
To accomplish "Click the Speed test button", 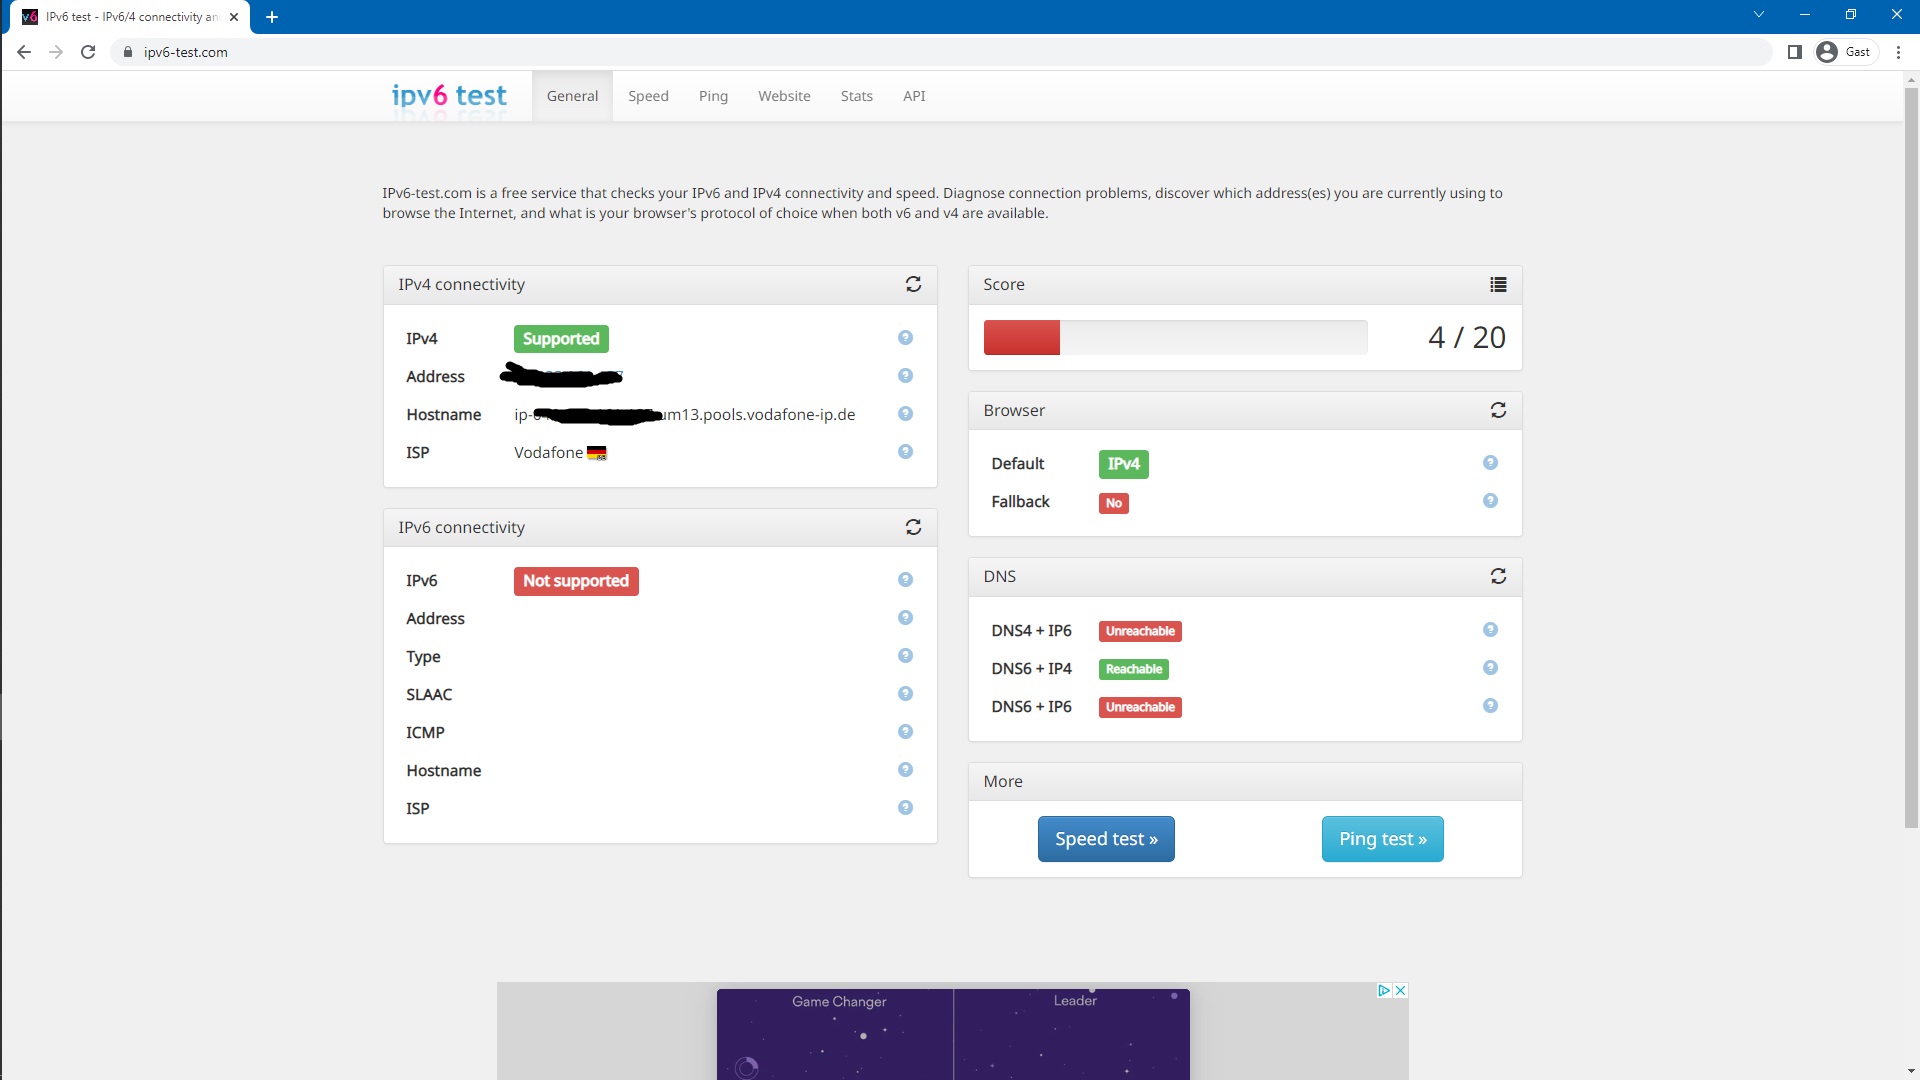I will point(1106,839).
